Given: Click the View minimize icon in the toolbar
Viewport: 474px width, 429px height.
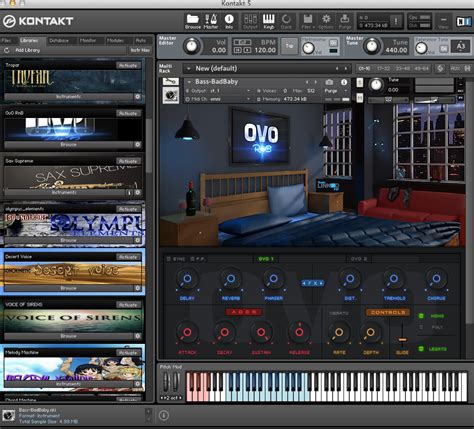Looking at the screenshot, I should pyautogui.click(x=443, y=22).
